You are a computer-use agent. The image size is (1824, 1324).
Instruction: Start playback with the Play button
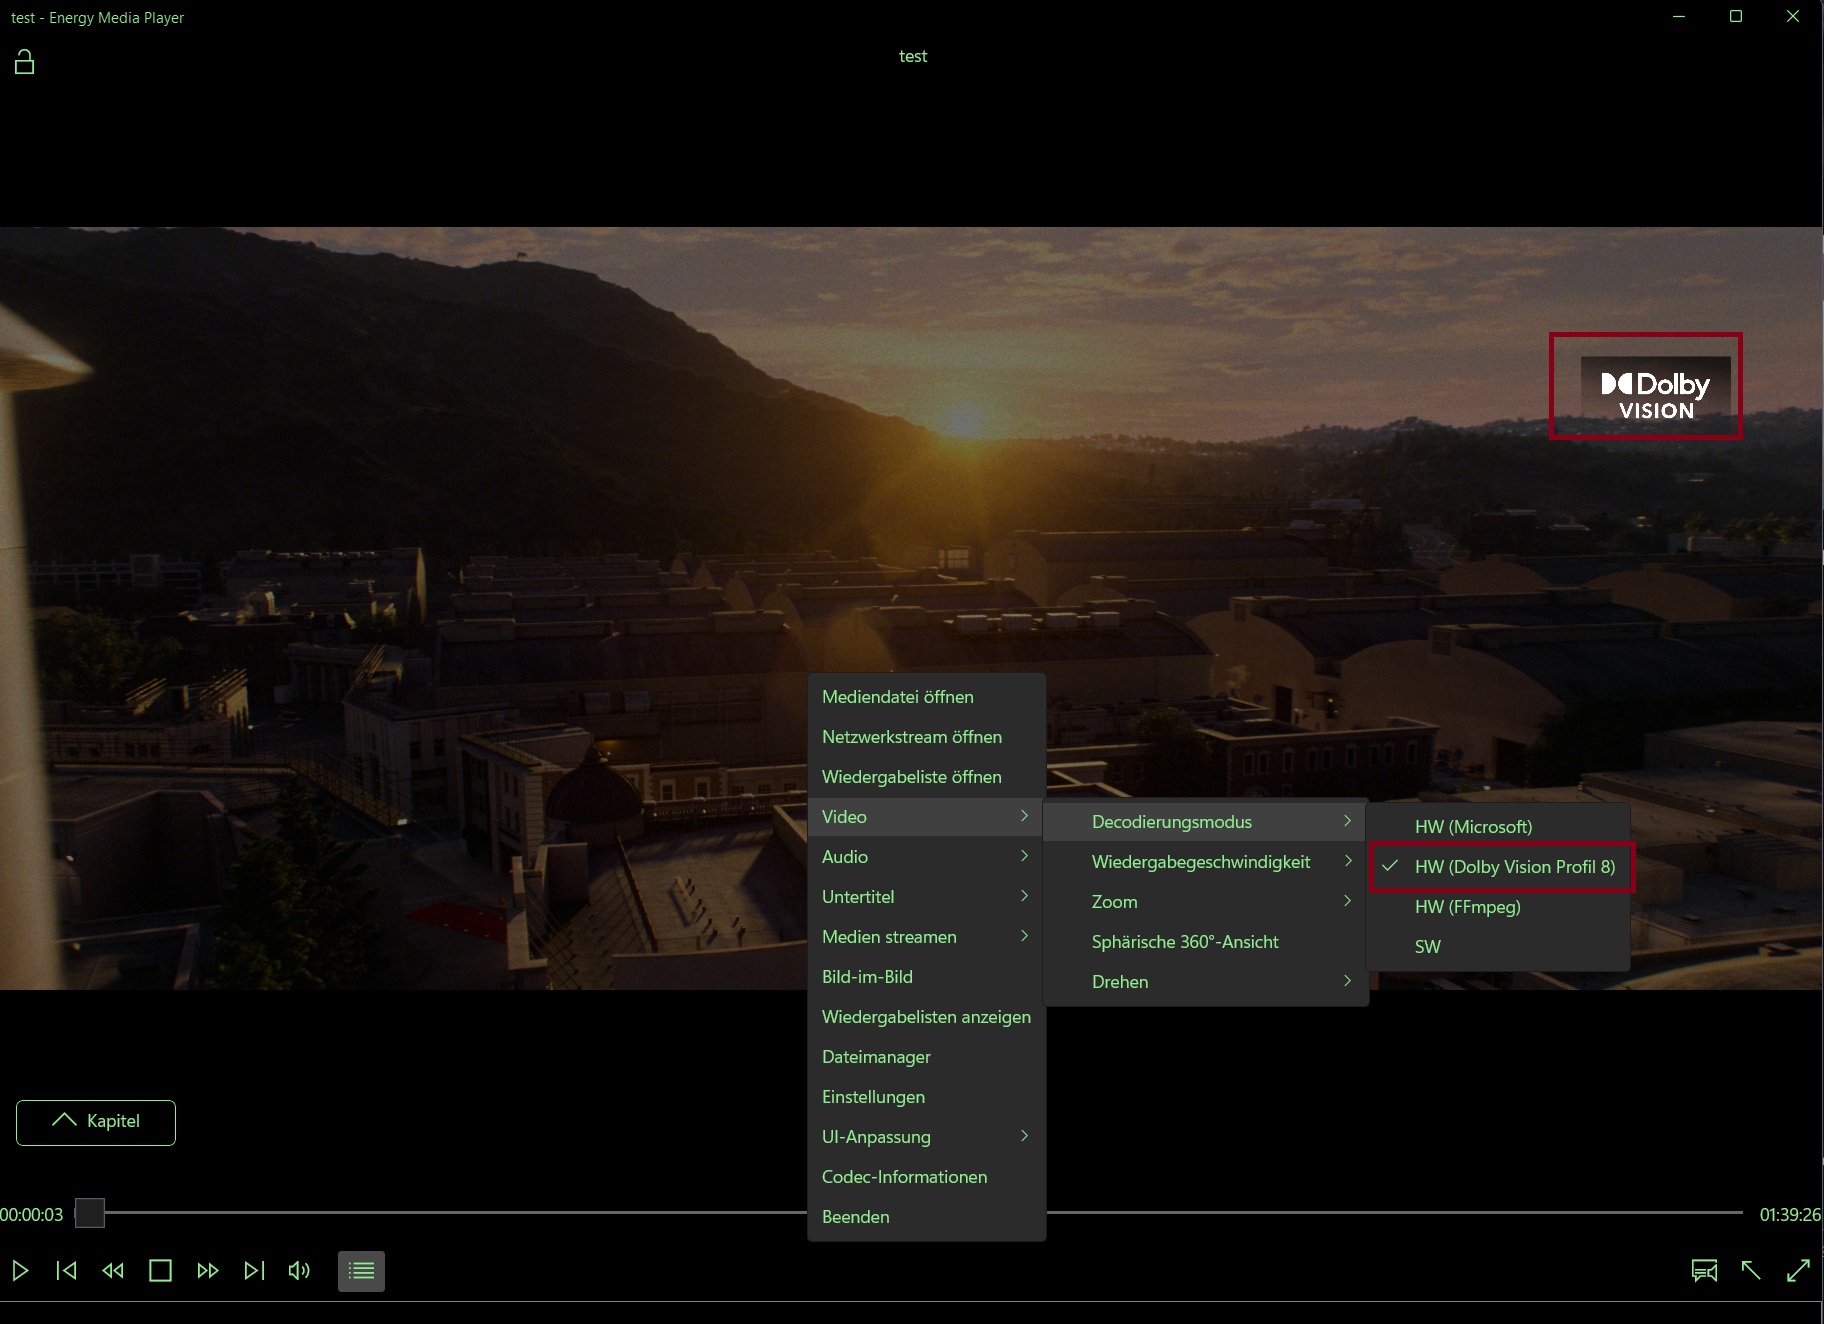20,1271
